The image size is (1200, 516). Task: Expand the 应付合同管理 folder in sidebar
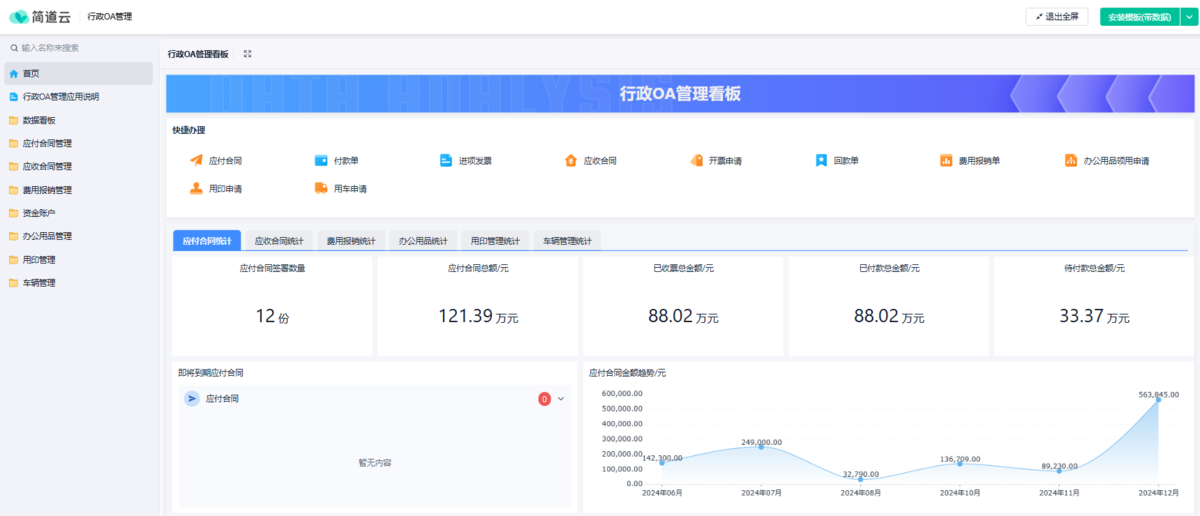(46, 143)
